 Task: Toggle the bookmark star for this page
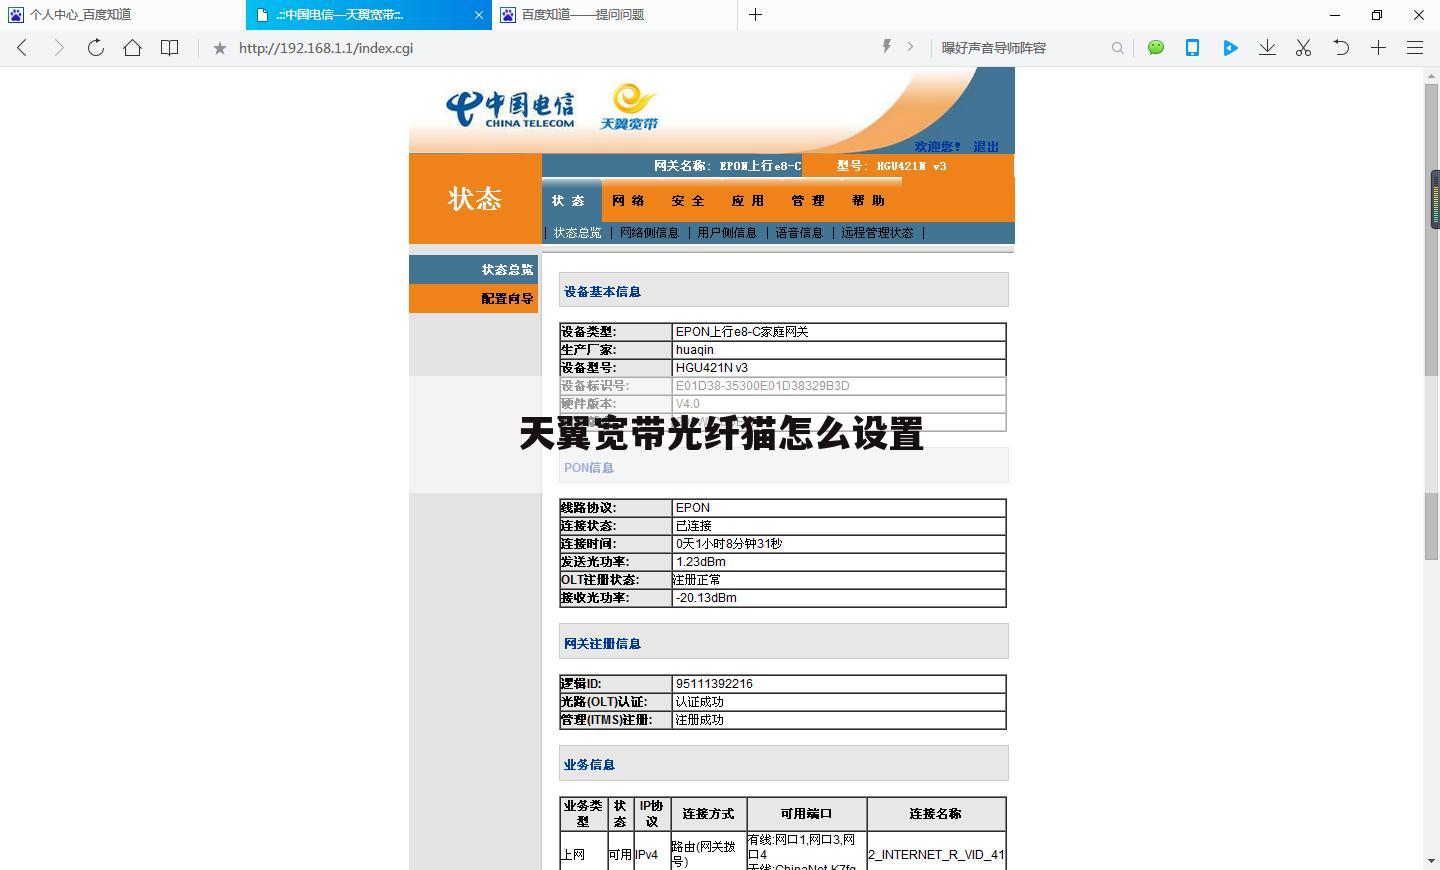click(x=219, y=47)
